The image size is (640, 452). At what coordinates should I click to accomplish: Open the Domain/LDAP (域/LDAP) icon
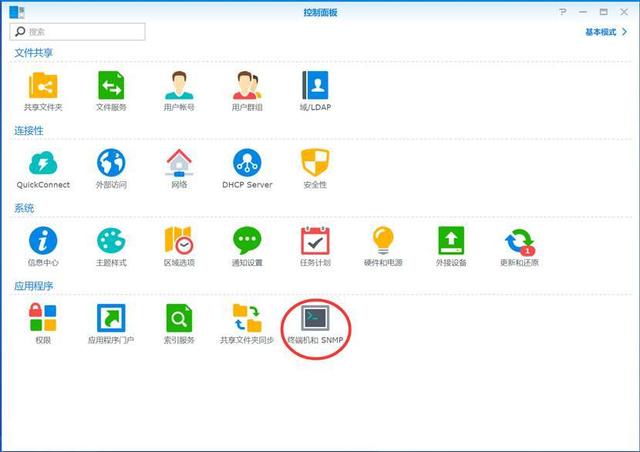point(315,85)
